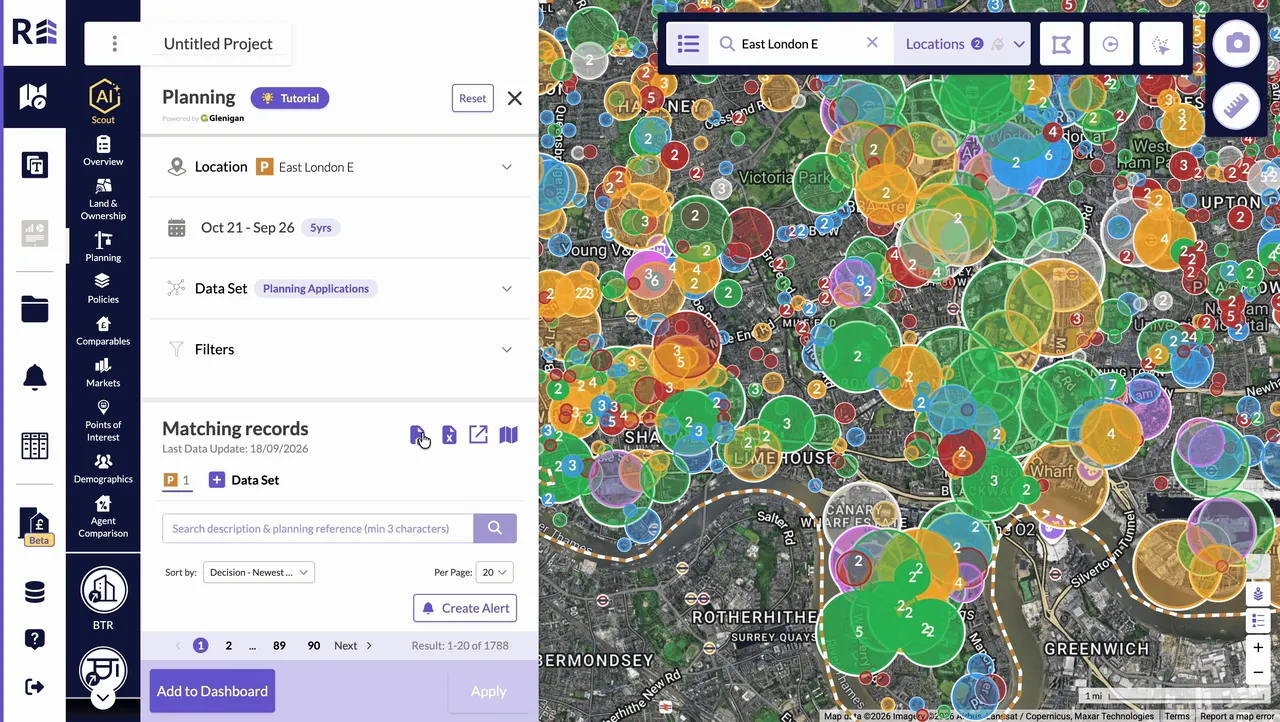Open Points of Interest section

tap(103, 421)
